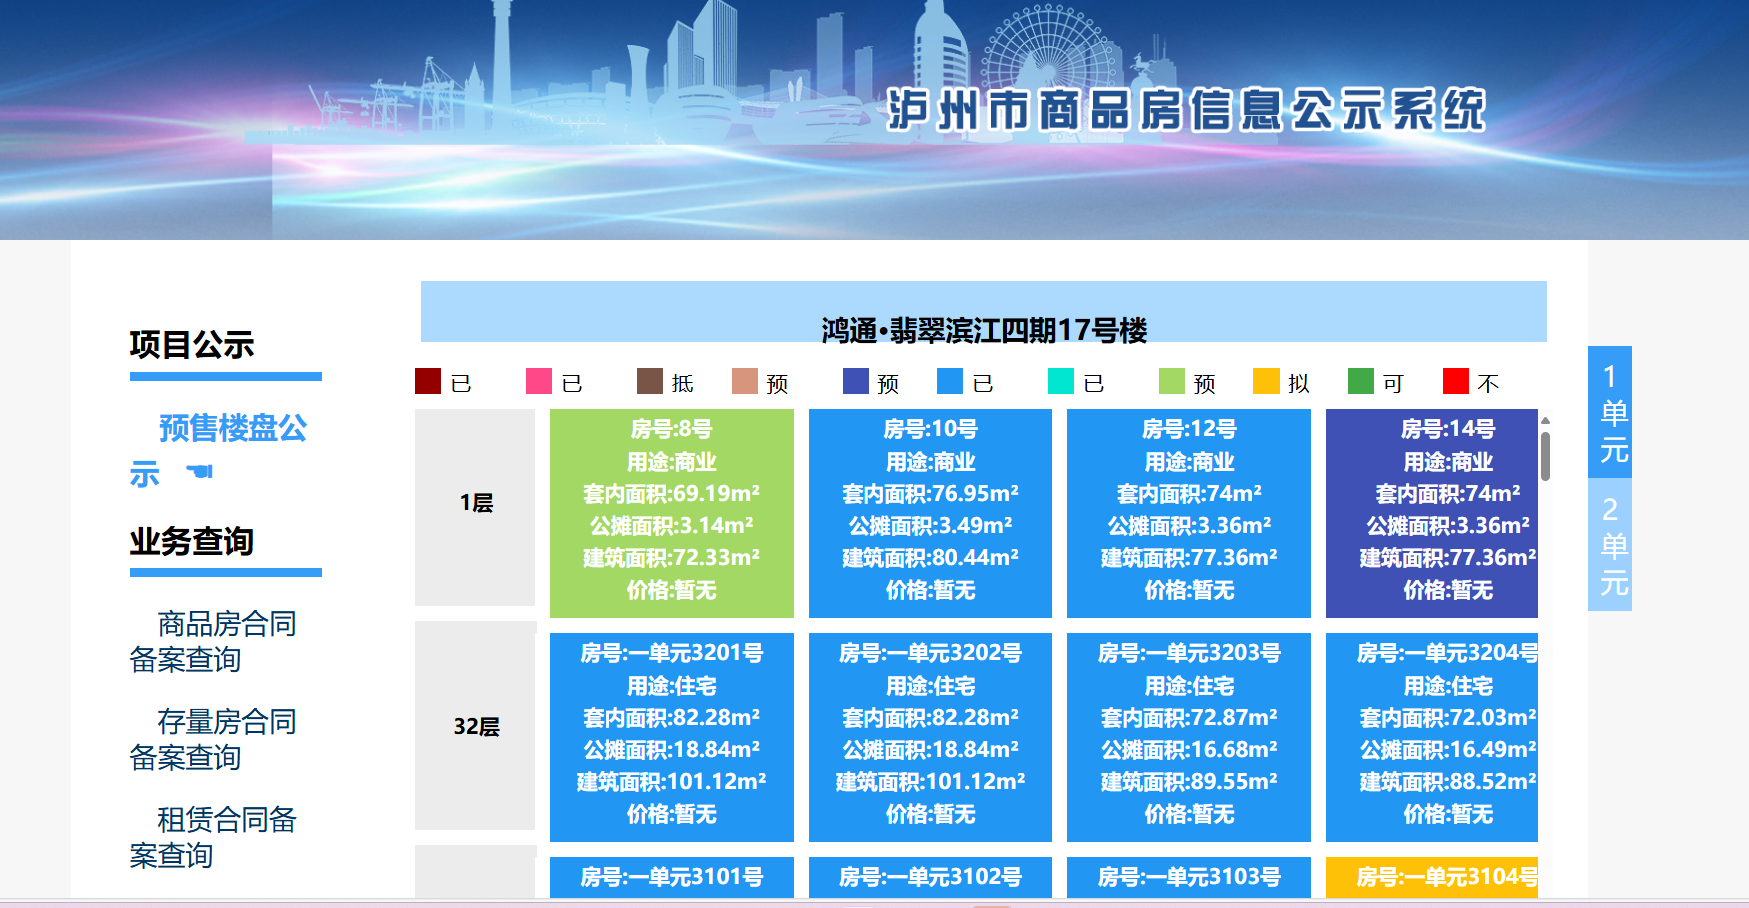Click the dark green 可 legend swatch
Viewport: 1749px width, 908px height.
[1361, 381]
